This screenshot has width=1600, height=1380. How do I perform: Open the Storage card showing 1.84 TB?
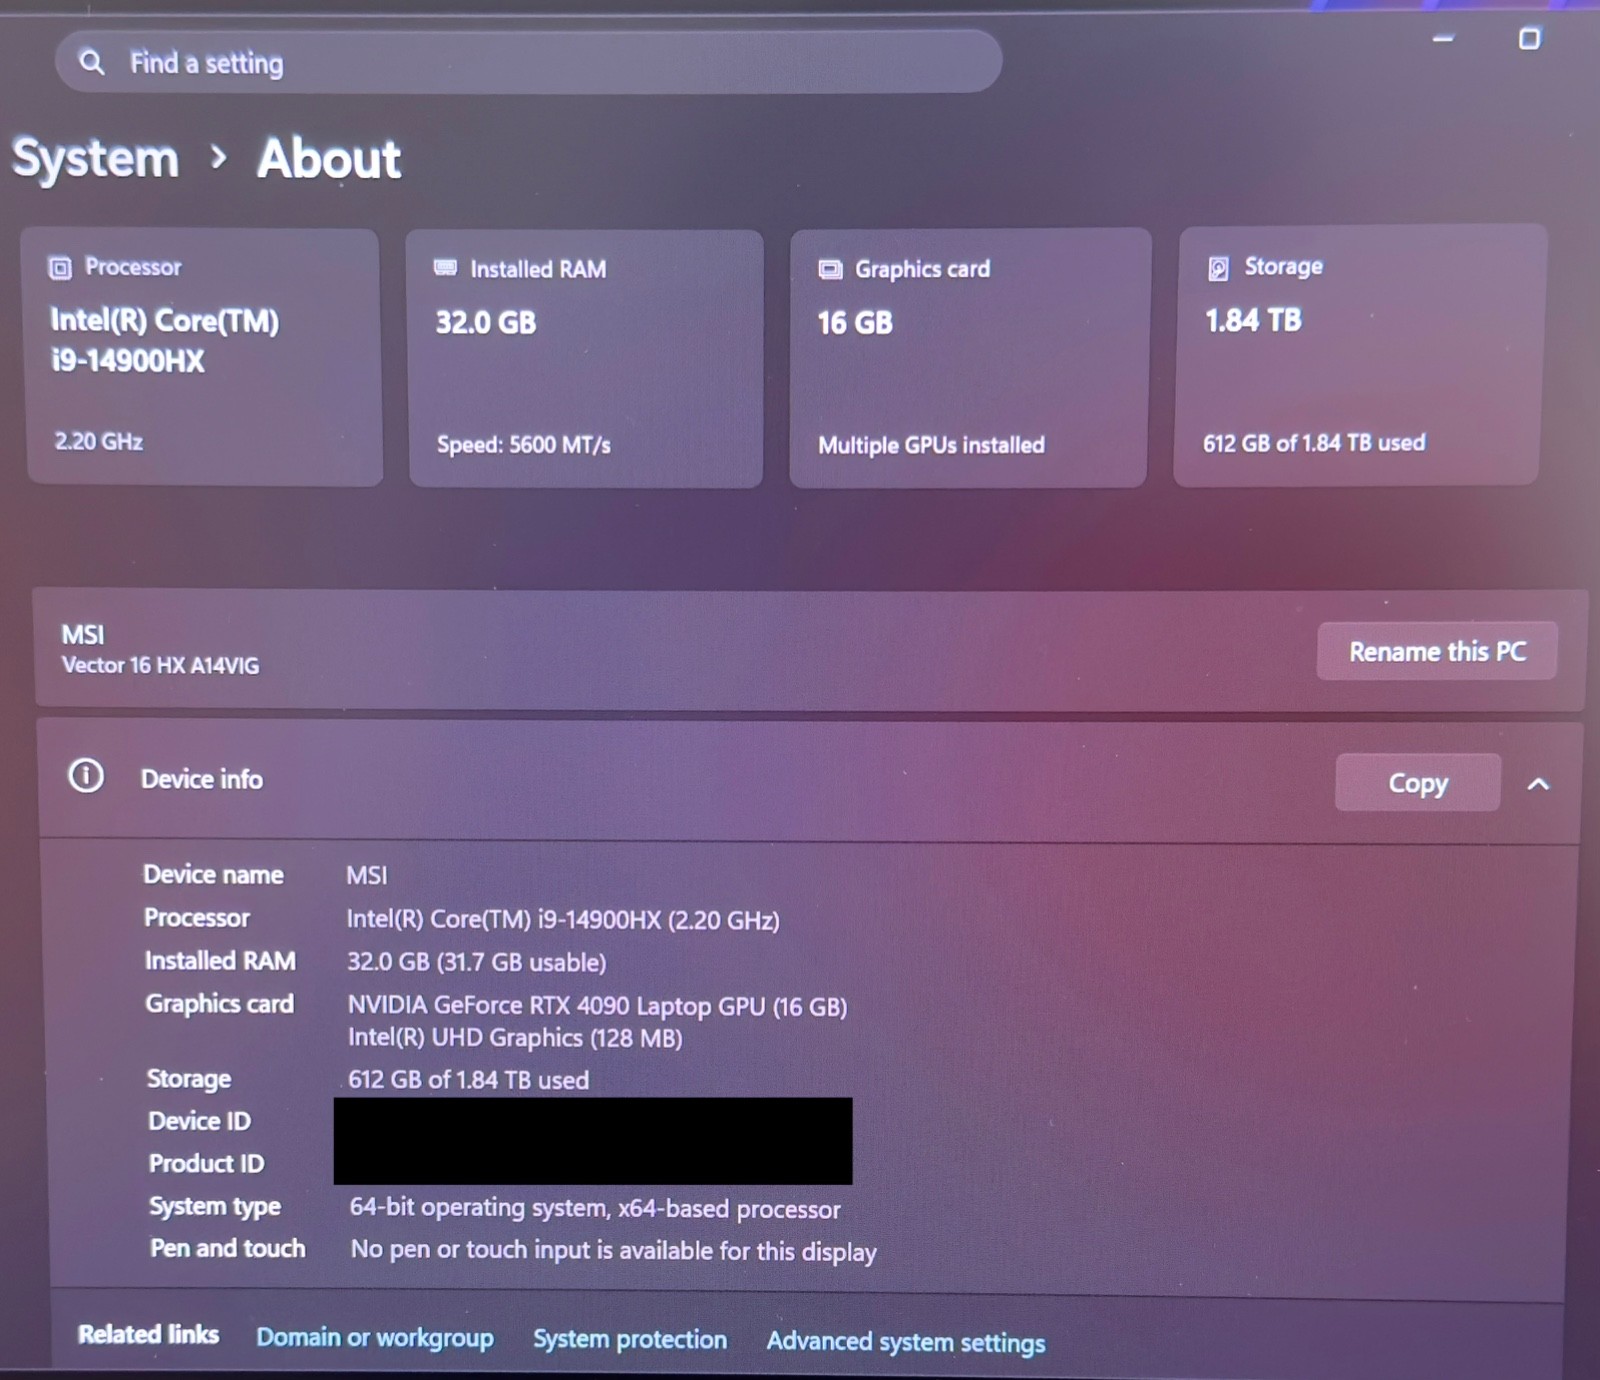tap(1359, 355)
